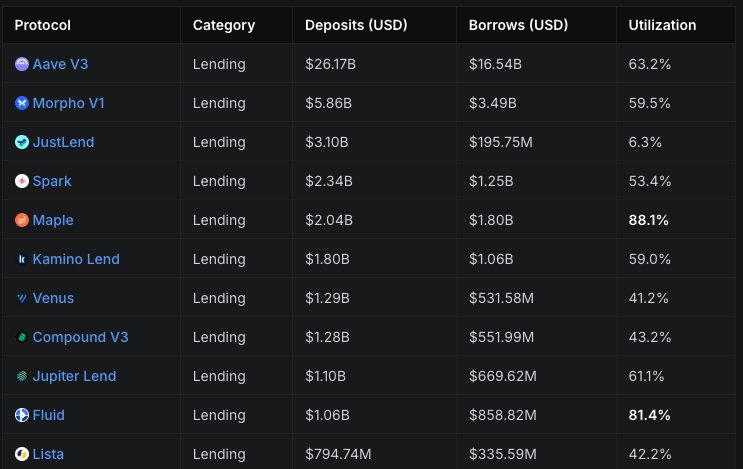Click the Venus protocol icon
This screenshot has width=743, height=469.
pyautogui.click(x=22, y=298)
